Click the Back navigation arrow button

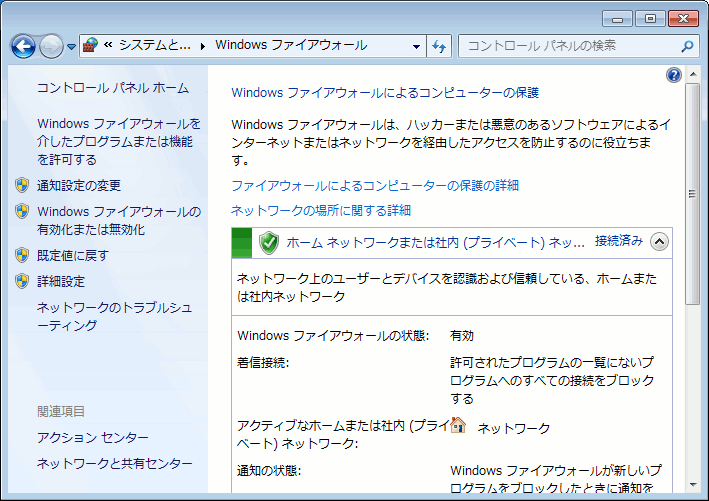(x=24, y=46)
